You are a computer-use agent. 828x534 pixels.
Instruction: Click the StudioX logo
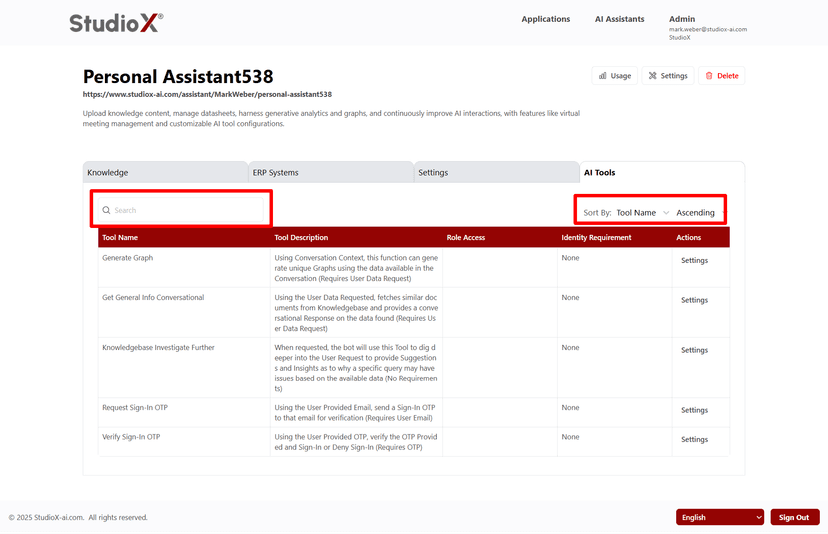(x=116, y=23)
